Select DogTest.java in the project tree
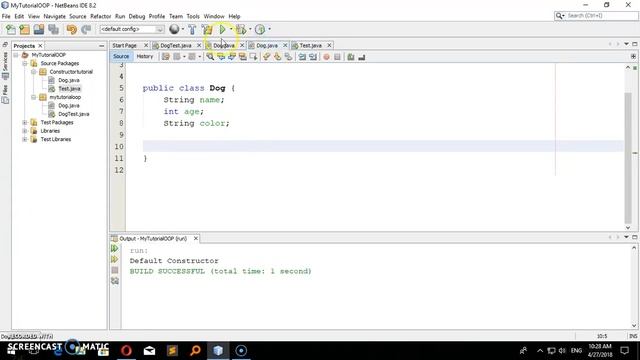The width and height of the screenshot is (640, 360). pyautogui.click(x=74, y=114)
